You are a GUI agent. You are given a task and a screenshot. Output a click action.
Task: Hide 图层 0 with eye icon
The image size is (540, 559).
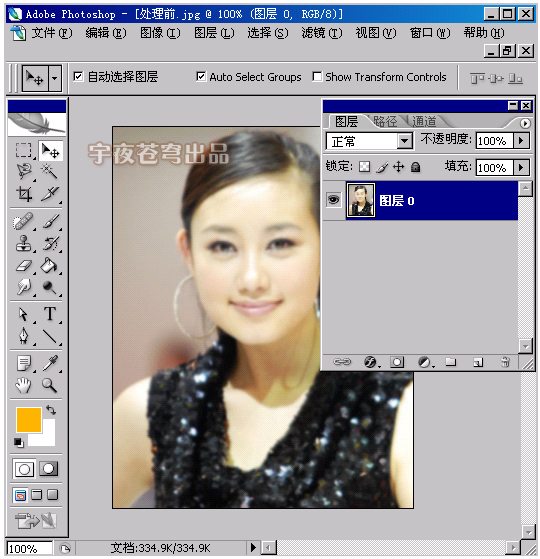point(334,200)
